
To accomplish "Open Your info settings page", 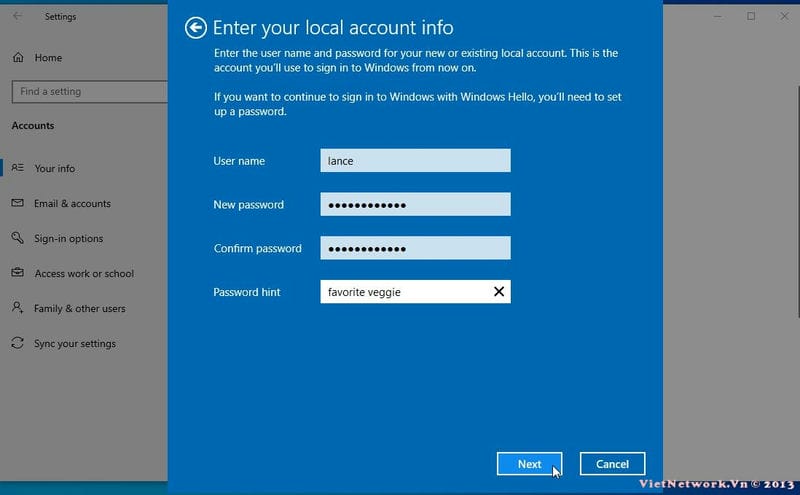I will [55, 169].
